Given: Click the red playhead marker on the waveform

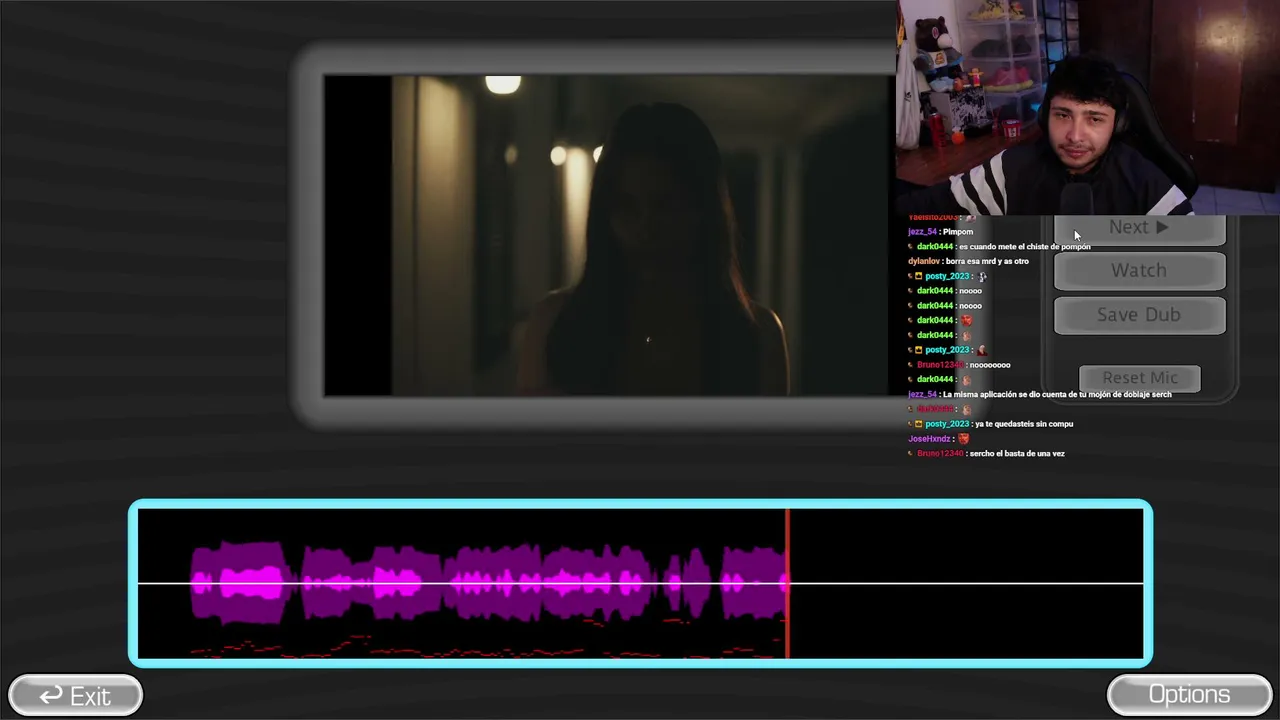Looking at the screenshot, I should [788, 584].
